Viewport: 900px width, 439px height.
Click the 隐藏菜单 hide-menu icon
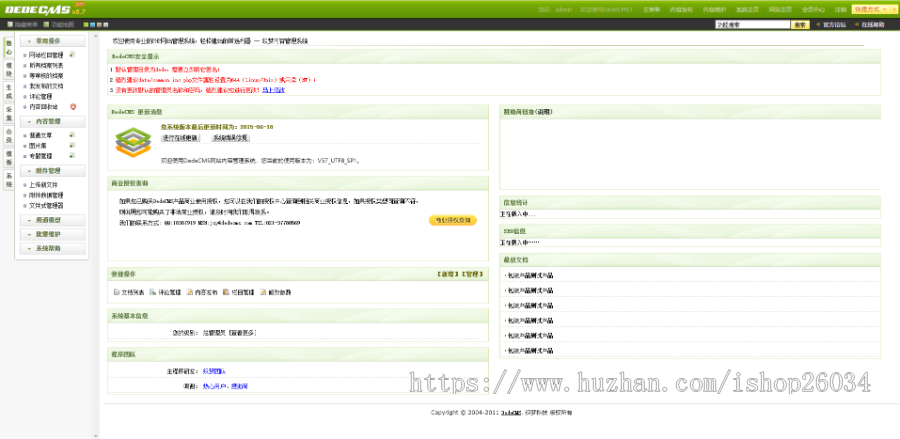tap(10, 25)
